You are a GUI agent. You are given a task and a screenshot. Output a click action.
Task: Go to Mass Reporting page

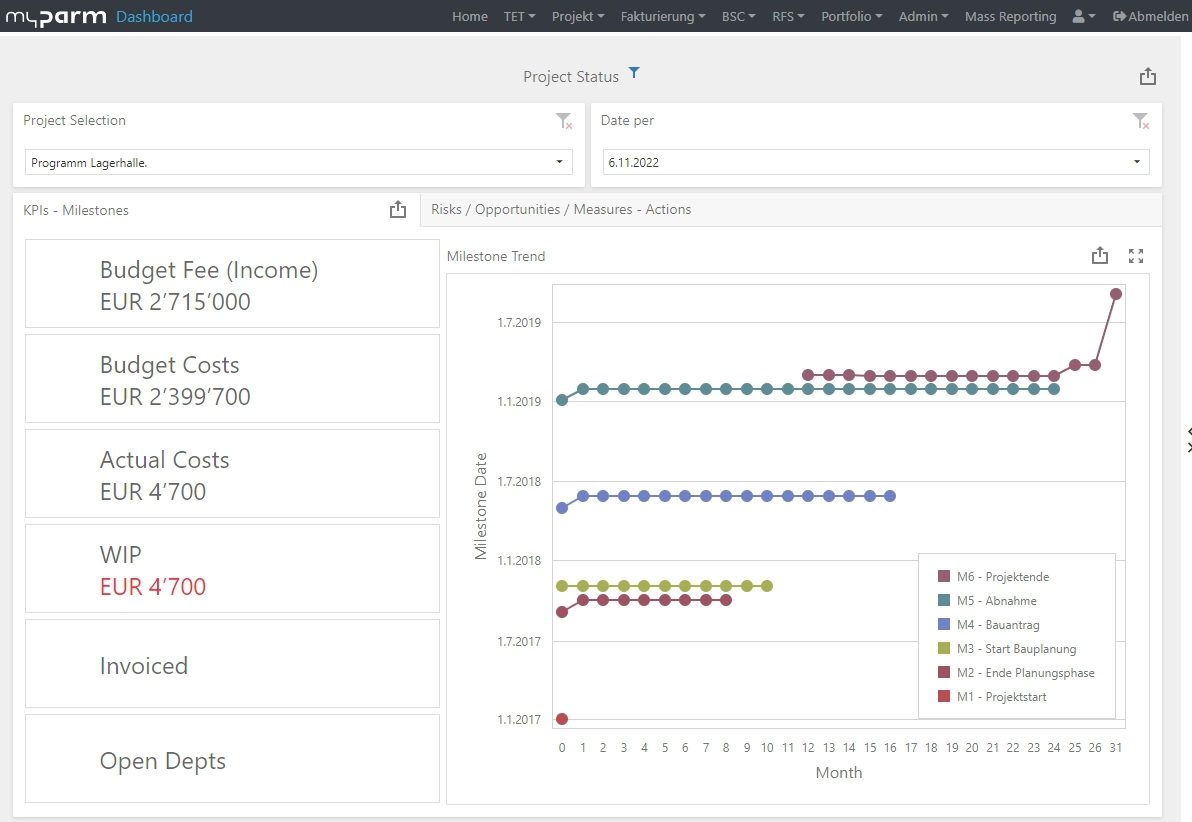1010,16
